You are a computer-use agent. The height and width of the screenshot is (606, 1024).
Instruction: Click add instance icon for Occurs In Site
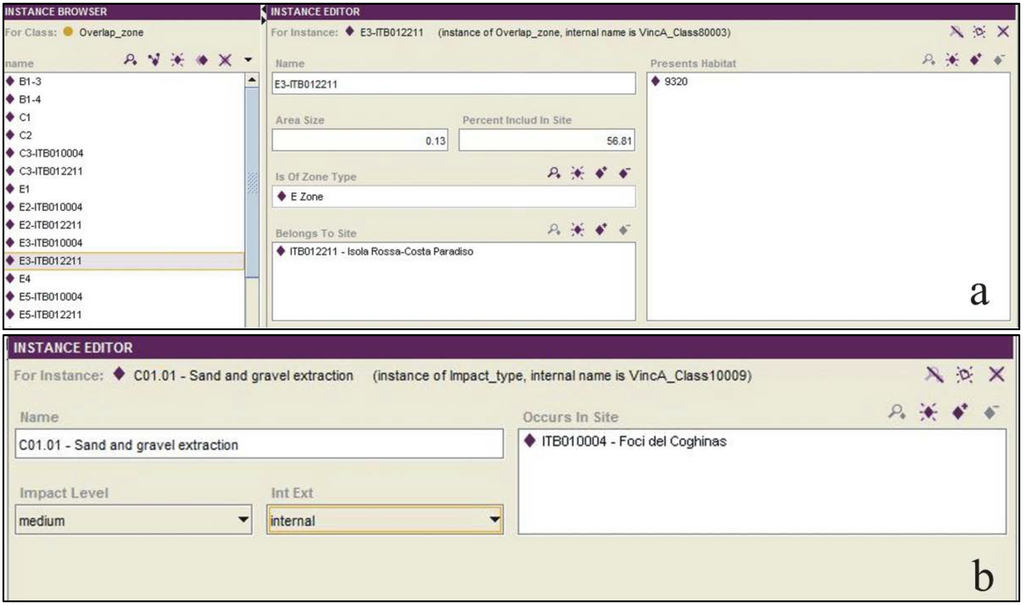pyautogui.click(x=959, y=412)
